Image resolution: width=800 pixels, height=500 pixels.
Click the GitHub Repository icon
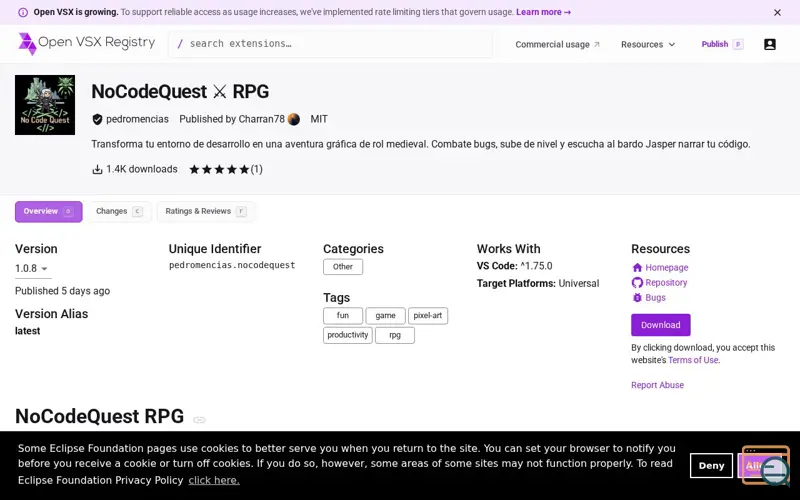[x=637, y=283]
